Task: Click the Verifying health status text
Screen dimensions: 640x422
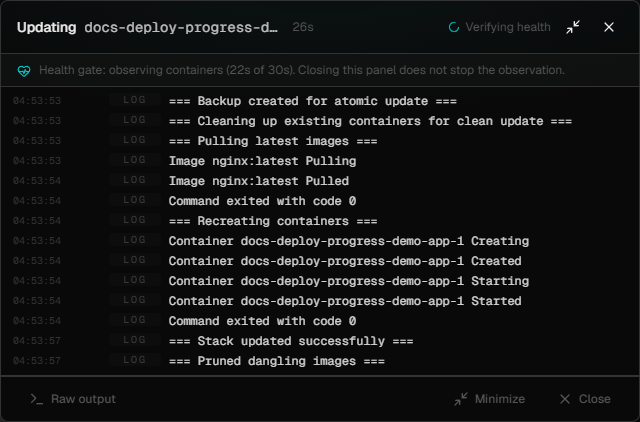Action: pyautogui.click(x=508, y=27)
